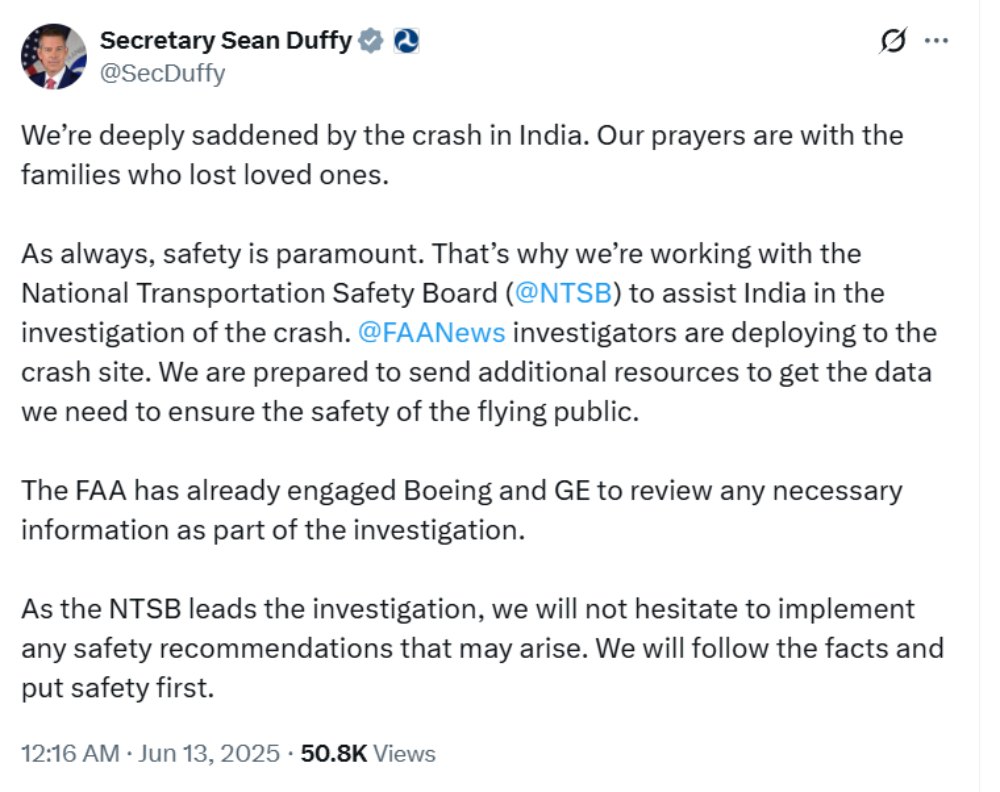Click the "We're deeply saddened" opening sentence

[300, 135]
